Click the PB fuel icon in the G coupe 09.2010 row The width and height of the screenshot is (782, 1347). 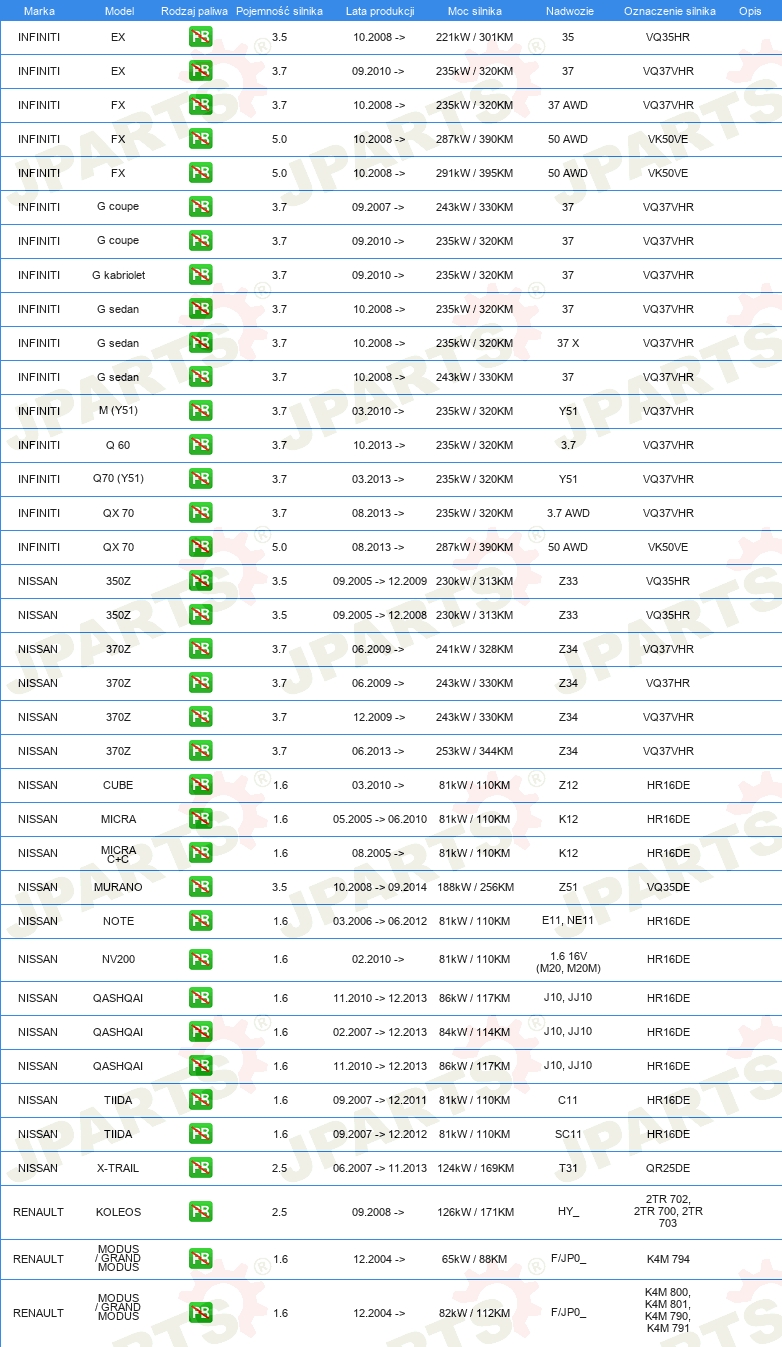click(x=200, y=241)
